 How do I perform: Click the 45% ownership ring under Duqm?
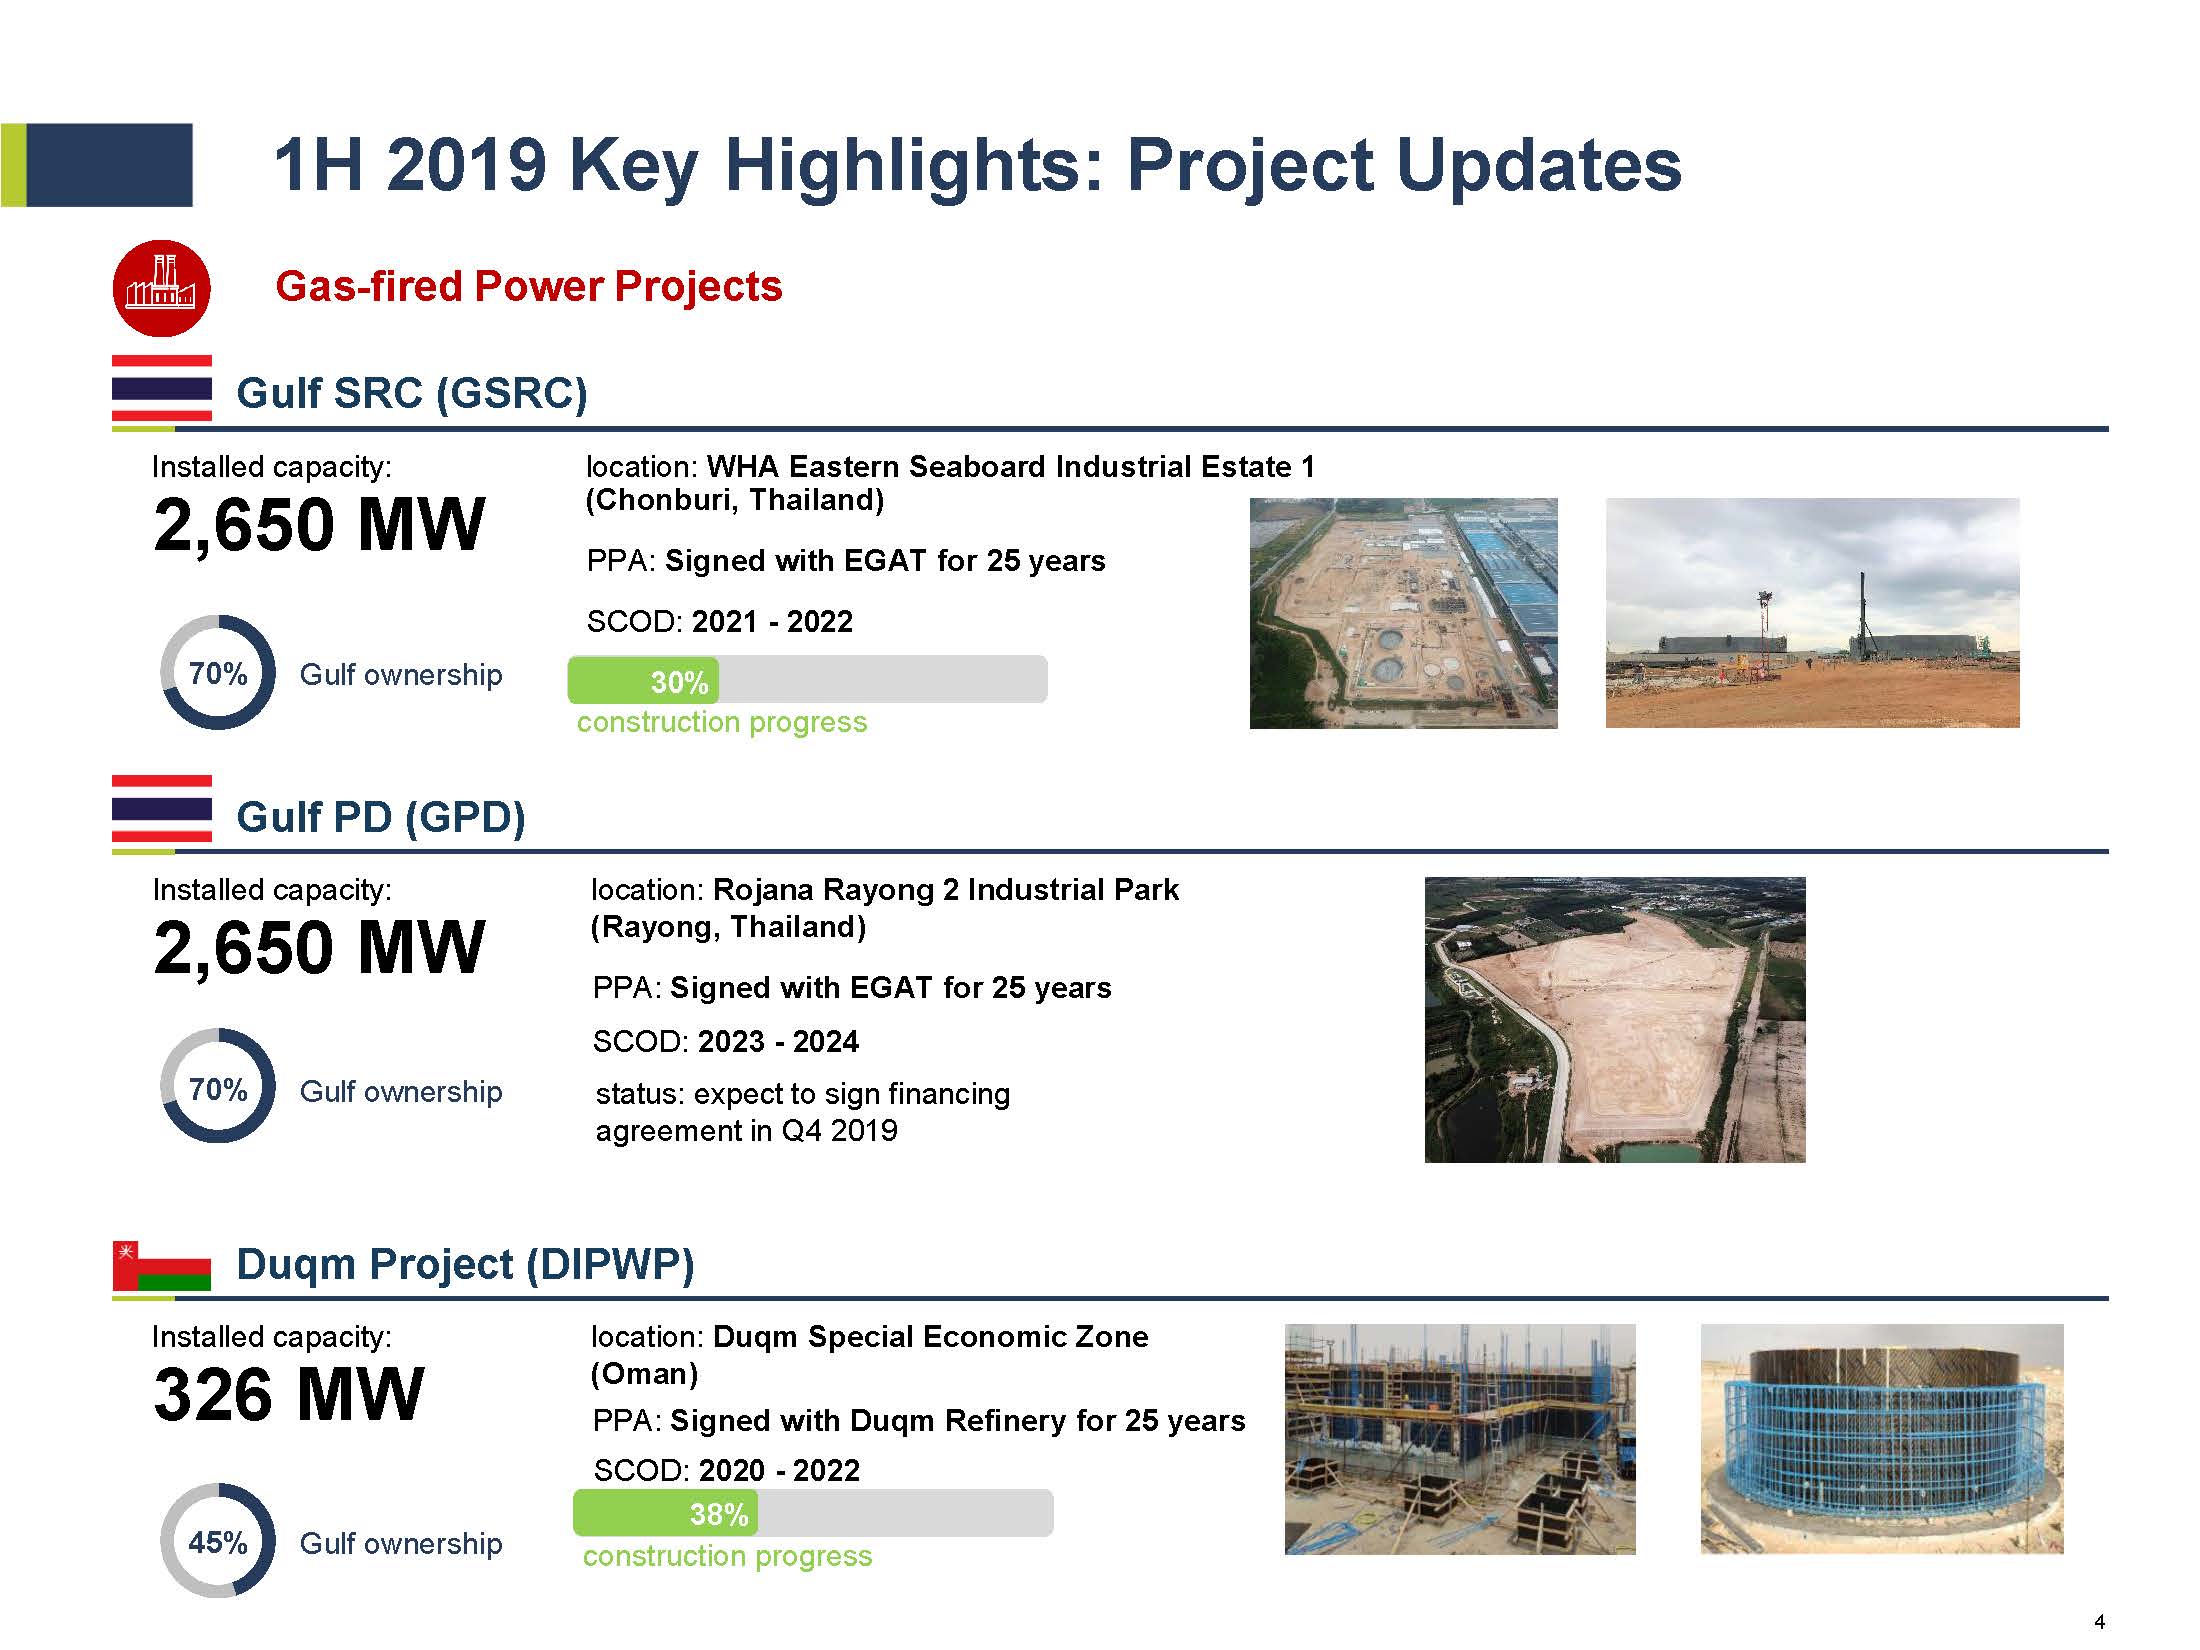pos(217,1540)
